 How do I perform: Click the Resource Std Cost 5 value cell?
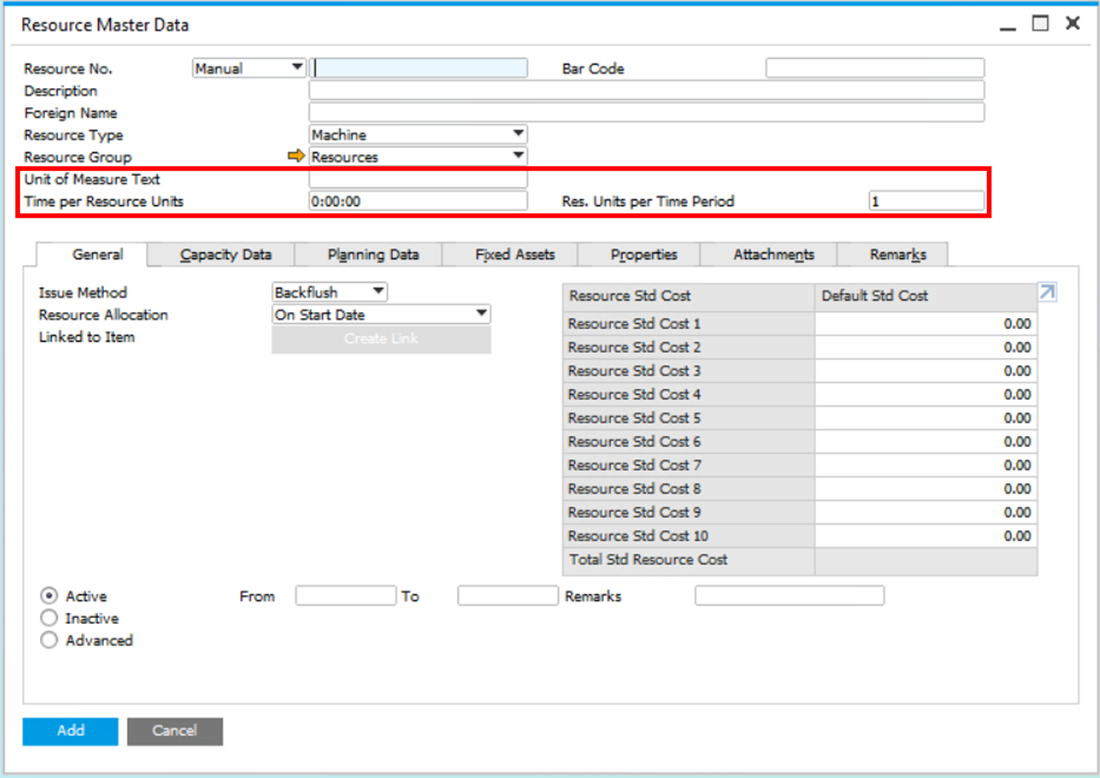point(925,418)
